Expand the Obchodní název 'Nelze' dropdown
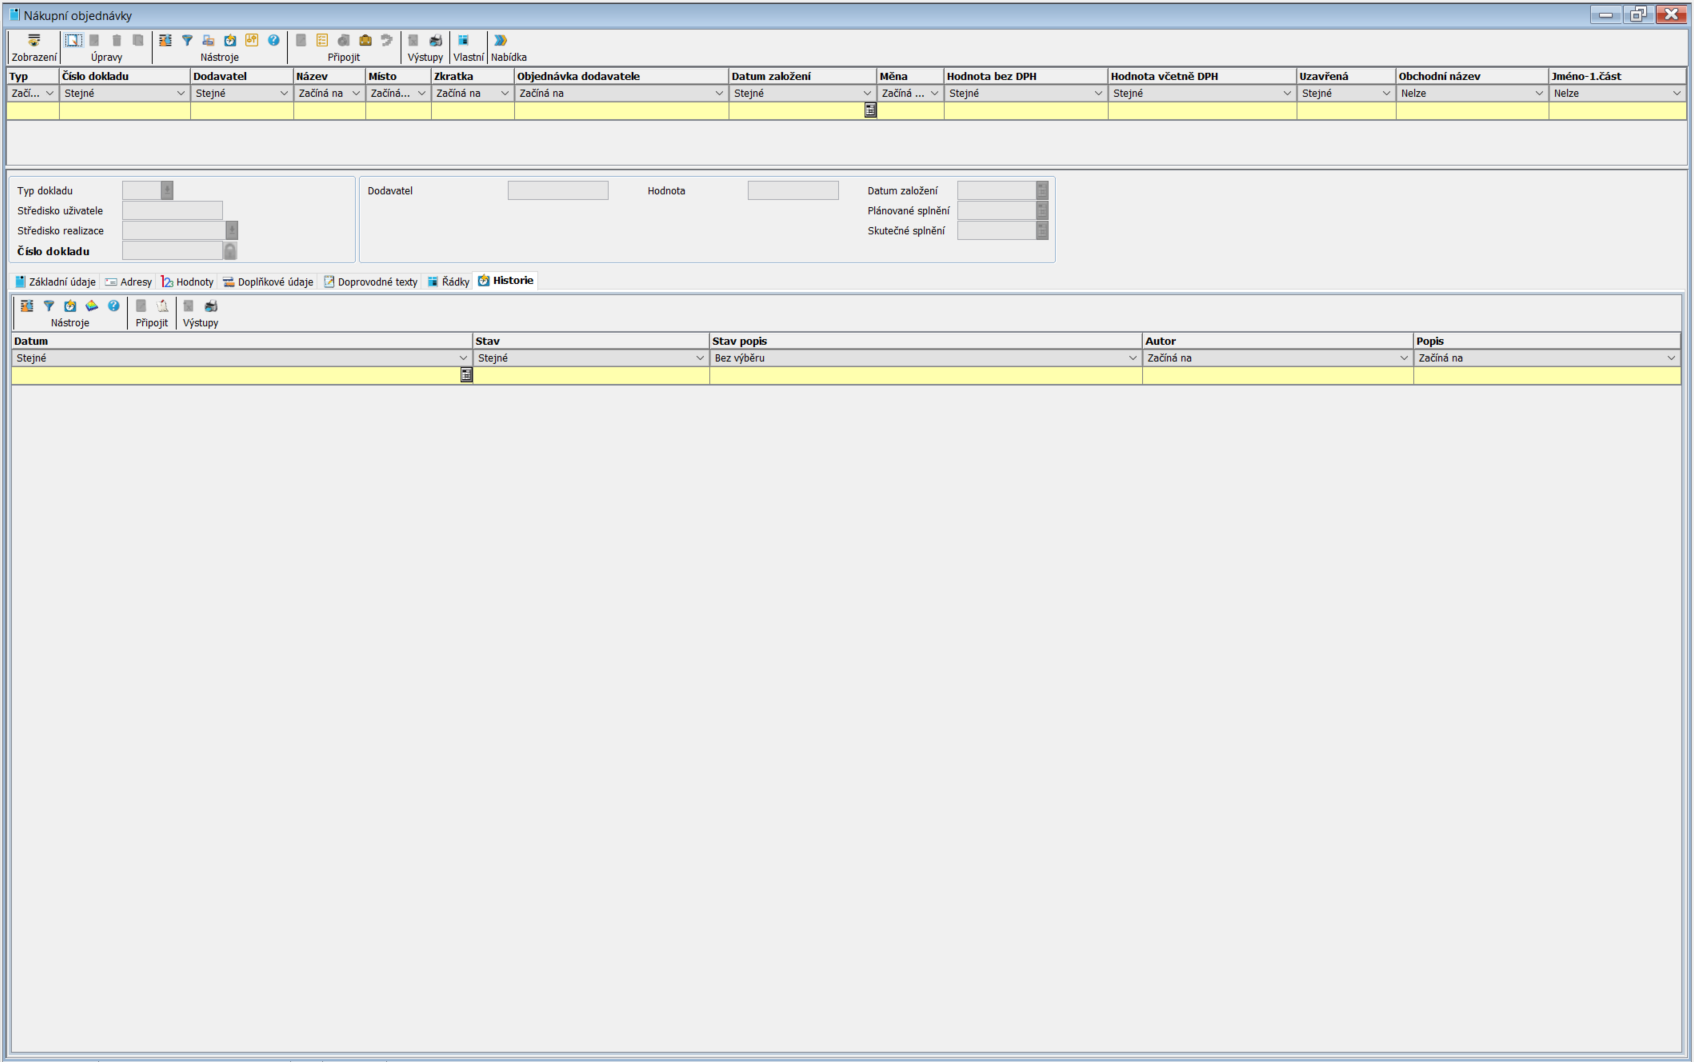 (x=1538, y=94)
